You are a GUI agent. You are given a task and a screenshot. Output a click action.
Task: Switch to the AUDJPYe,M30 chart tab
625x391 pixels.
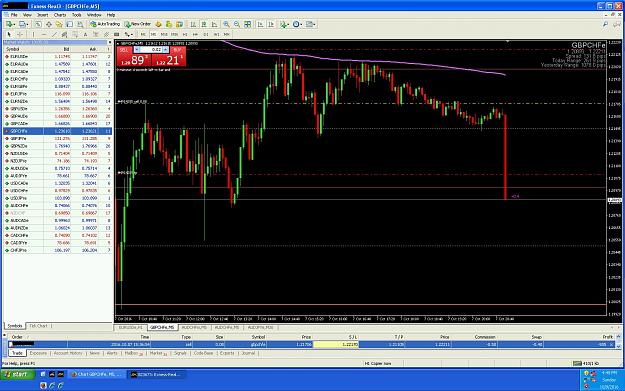tap(261, 327)
